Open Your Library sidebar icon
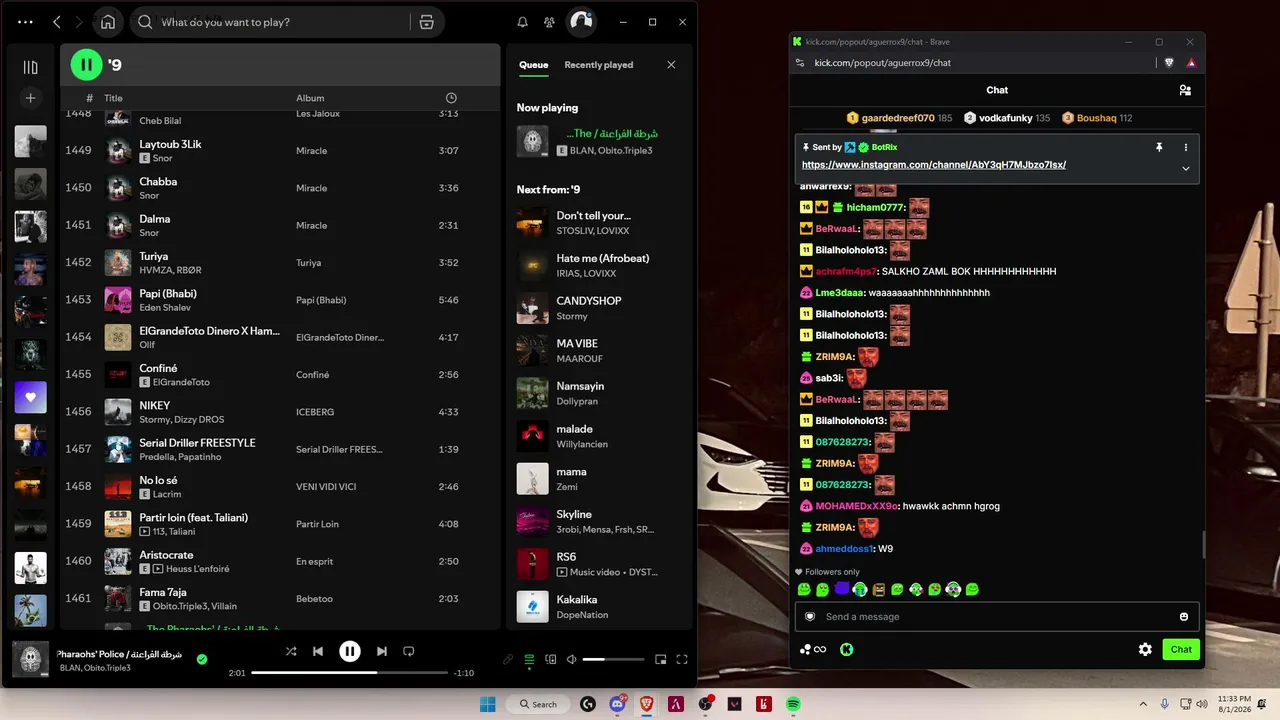This screenshot has width=1280, height=720. click(30, 67)
